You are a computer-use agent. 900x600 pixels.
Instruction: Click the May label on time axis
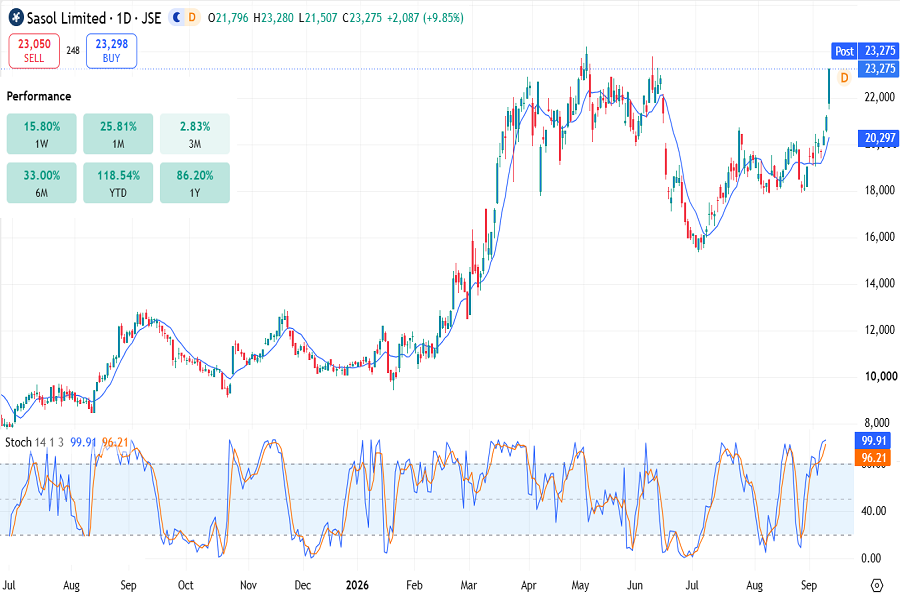(580, 585)
